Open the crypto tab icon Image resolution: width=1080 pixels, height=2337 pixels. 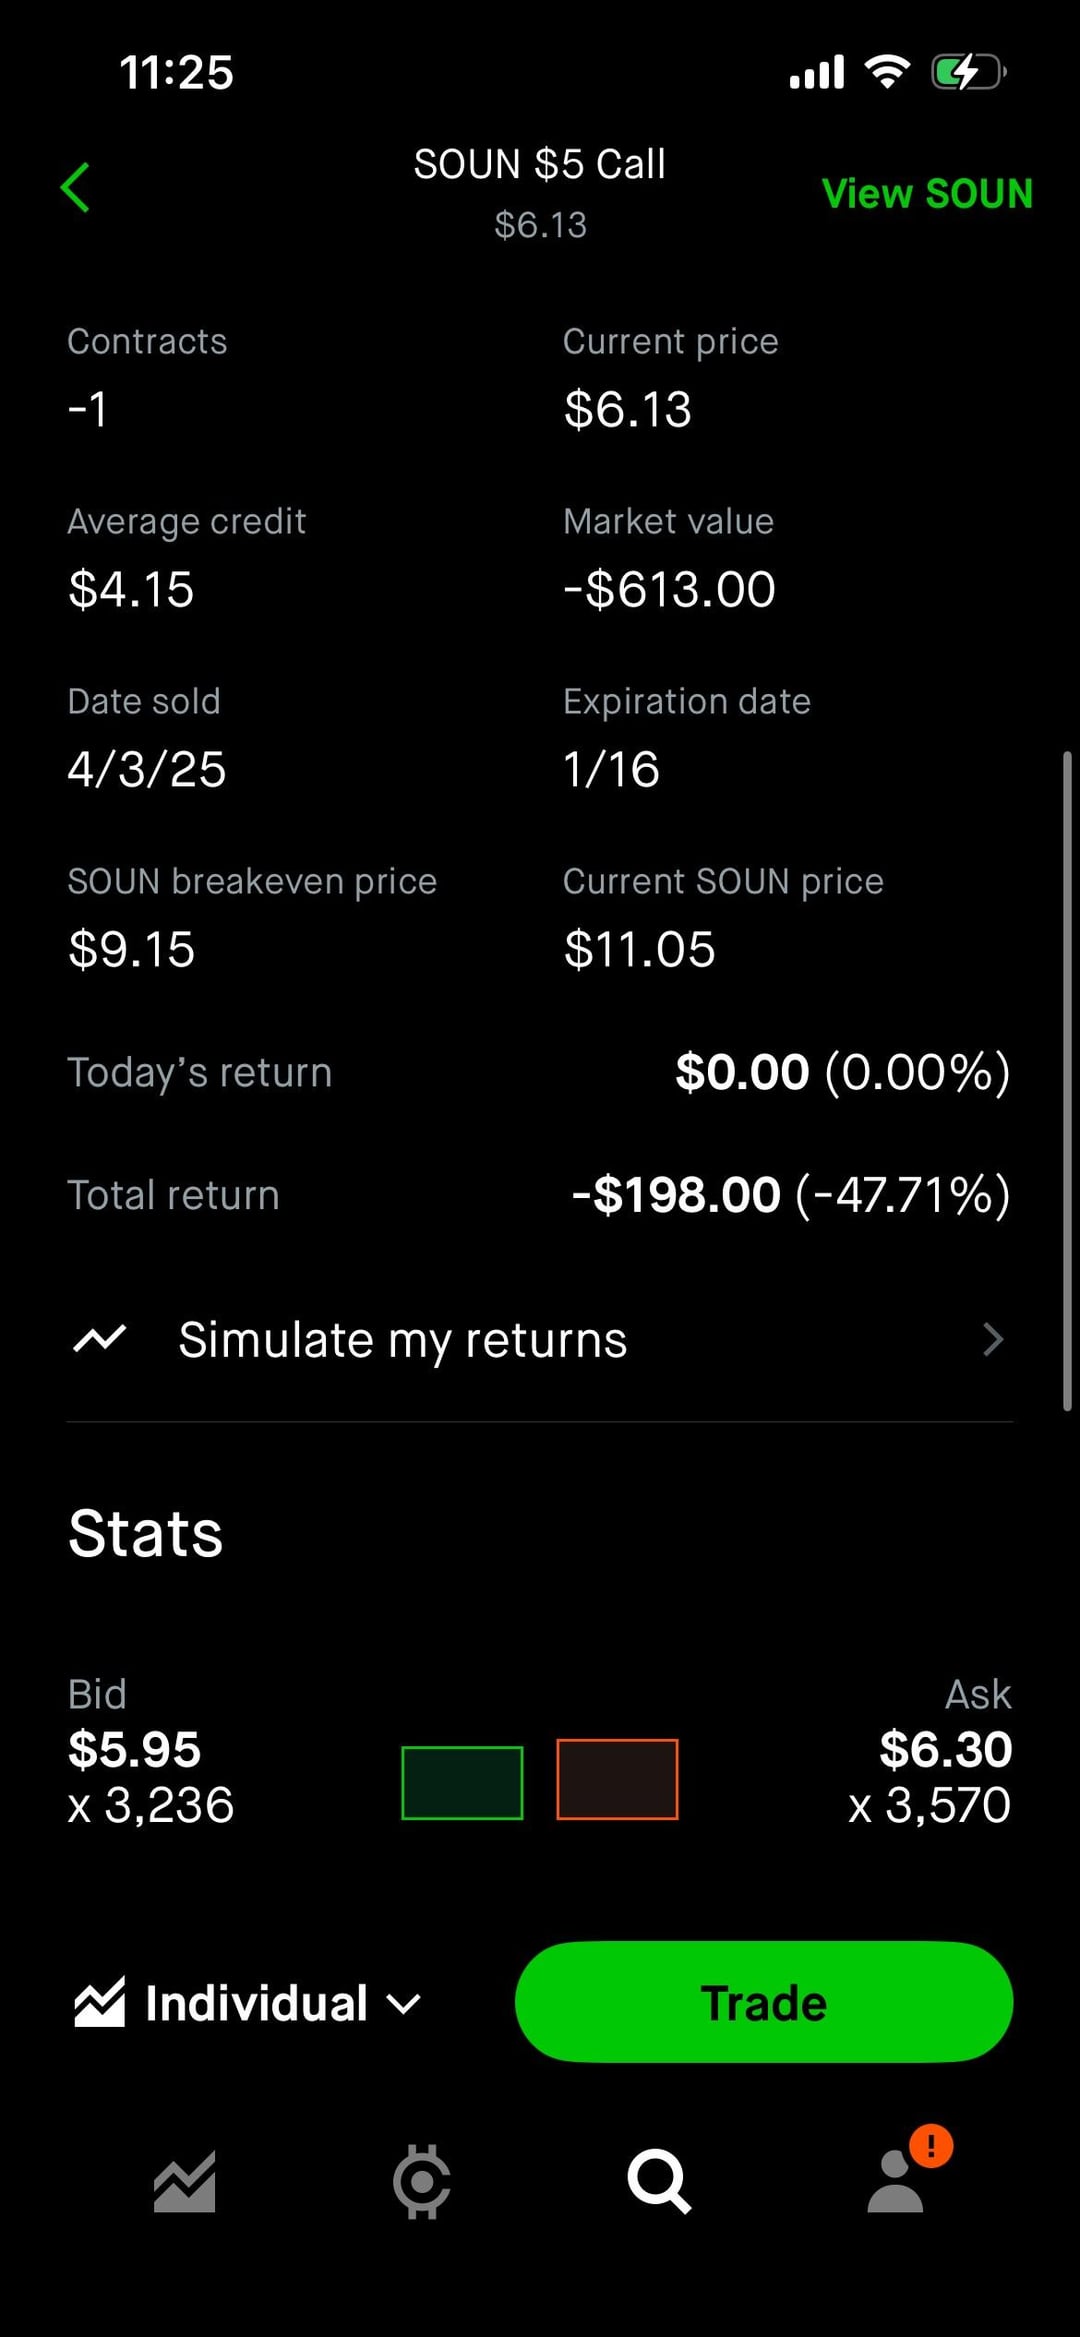421,2182
